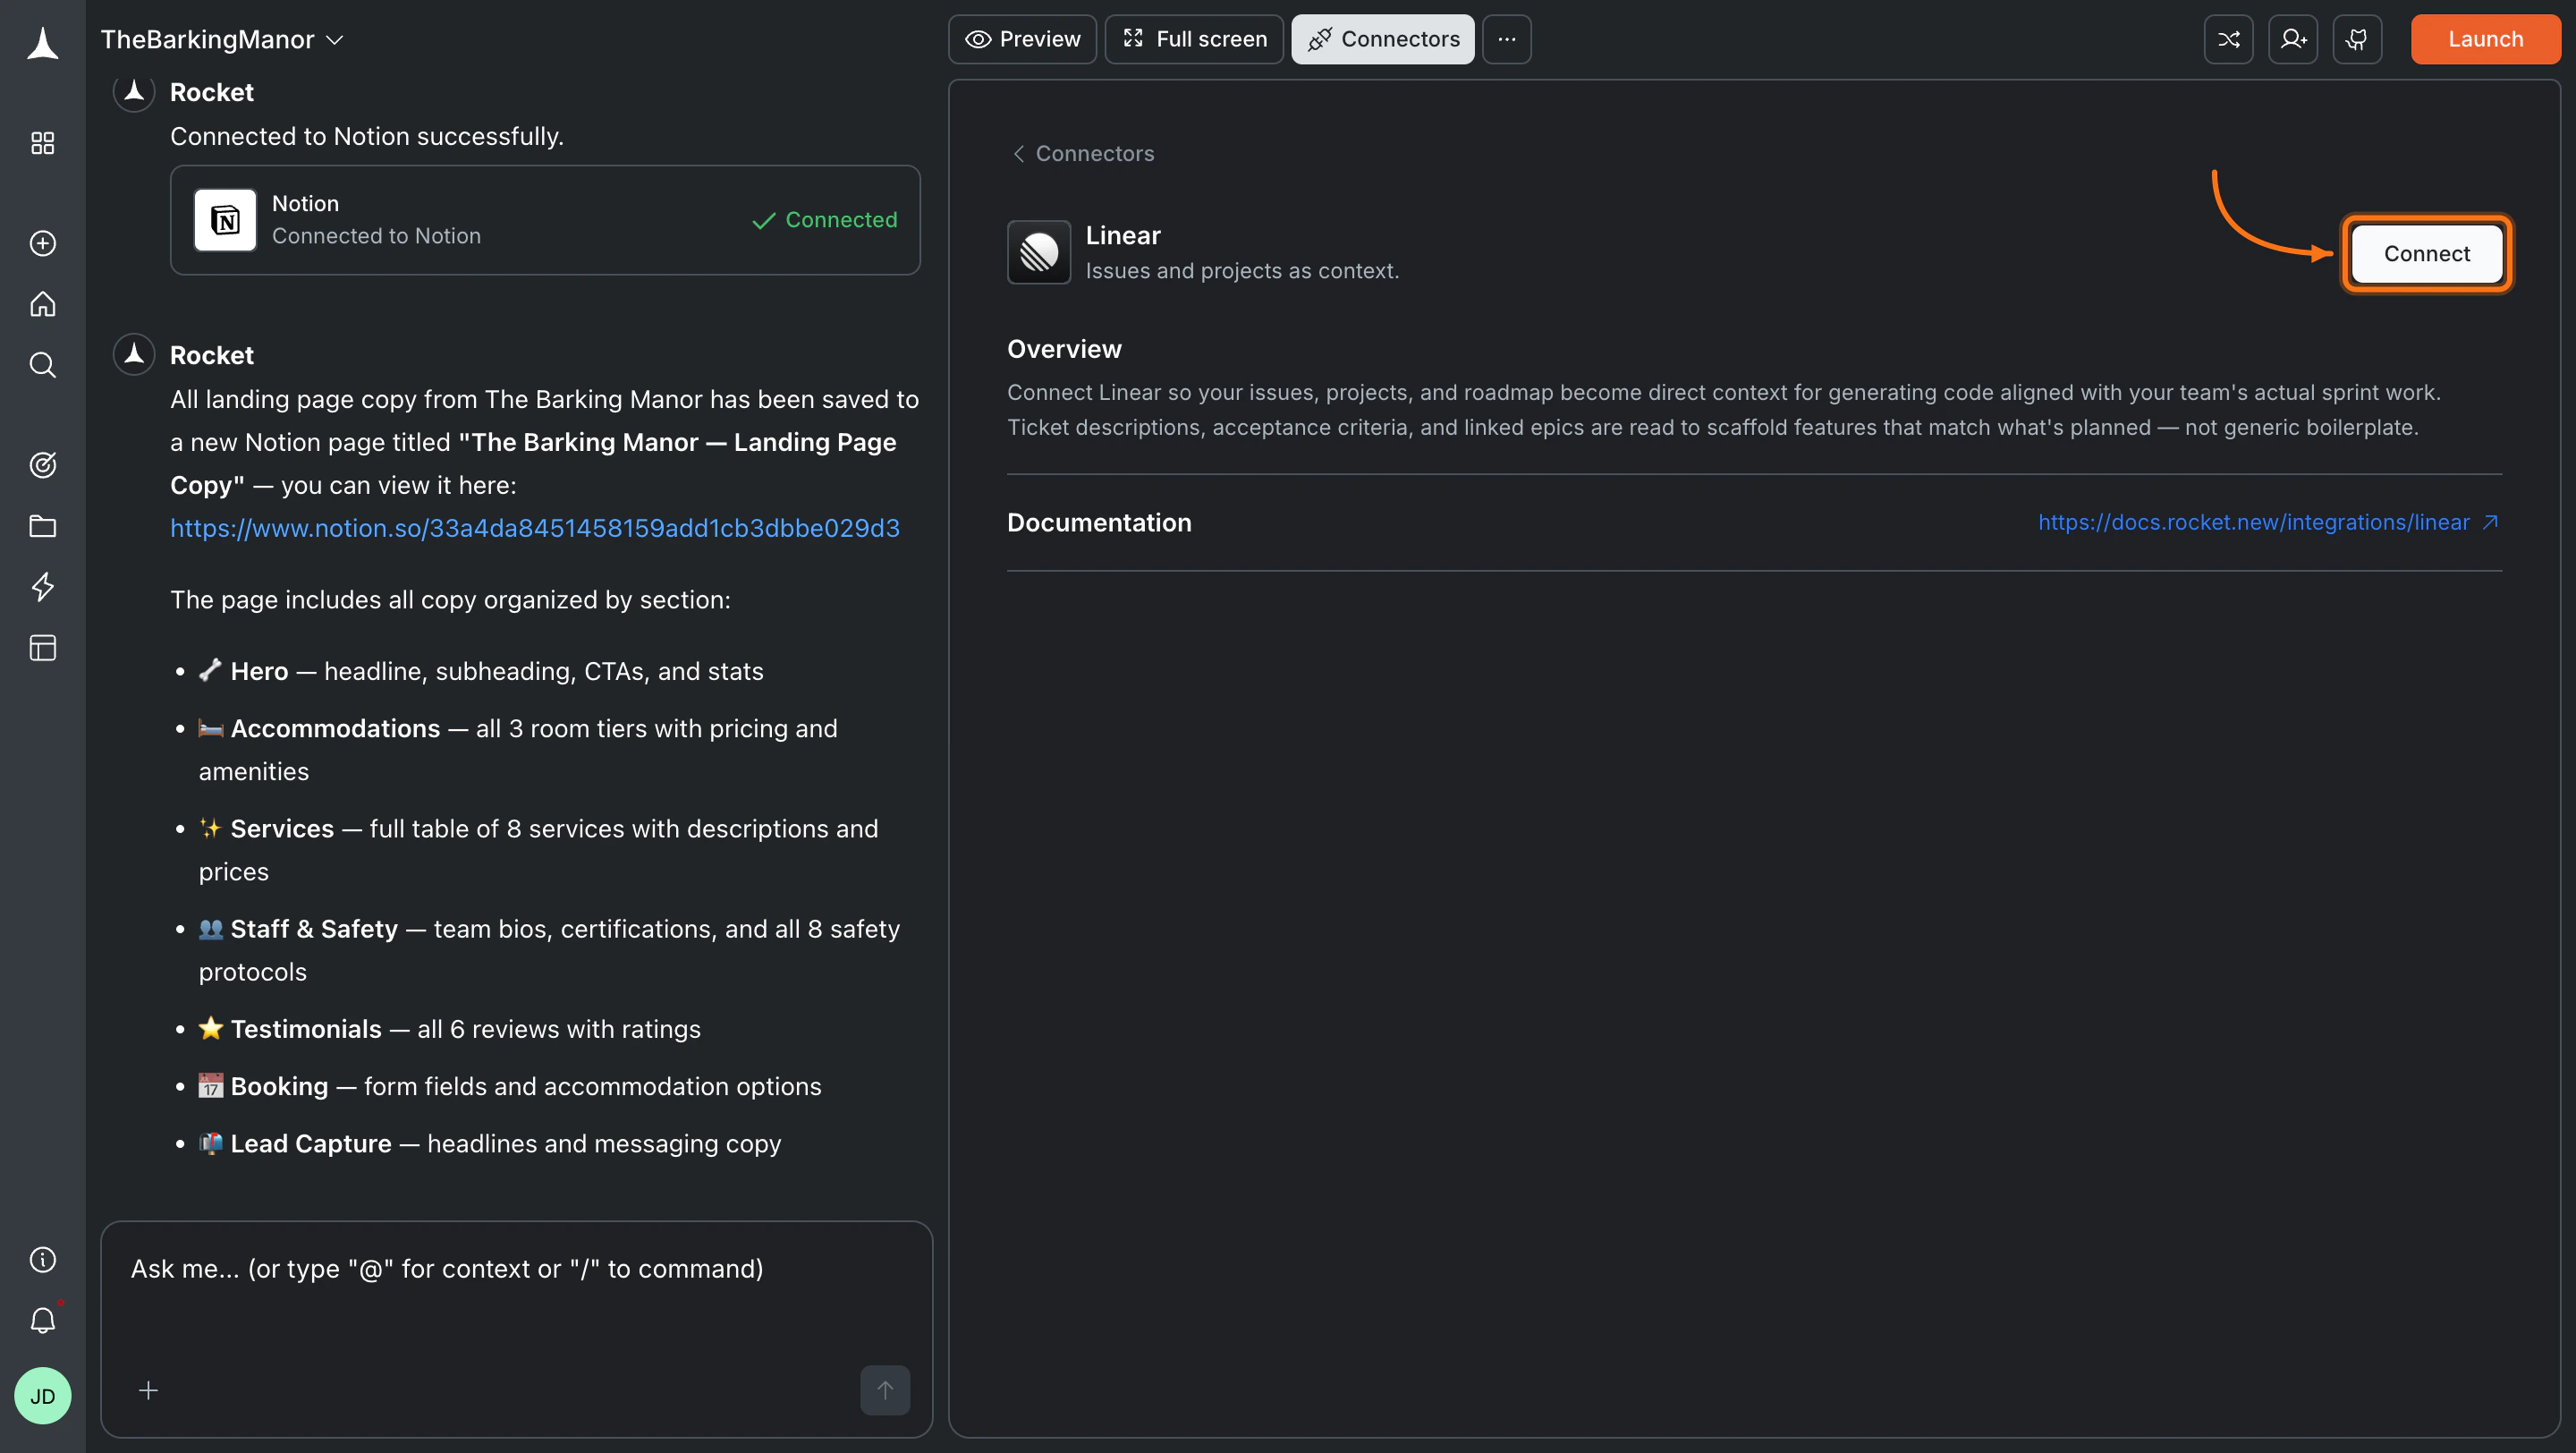
Task: Click the grid dashboard icon in sidebar
Action: 42,143
